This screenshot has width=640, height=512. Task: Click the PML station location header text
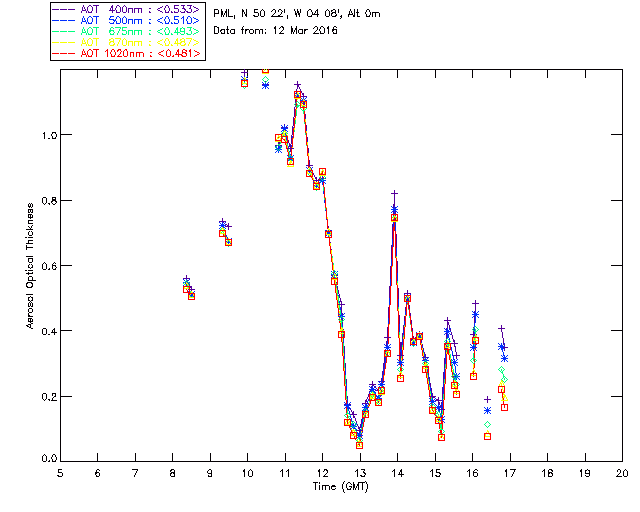(297, 14)
